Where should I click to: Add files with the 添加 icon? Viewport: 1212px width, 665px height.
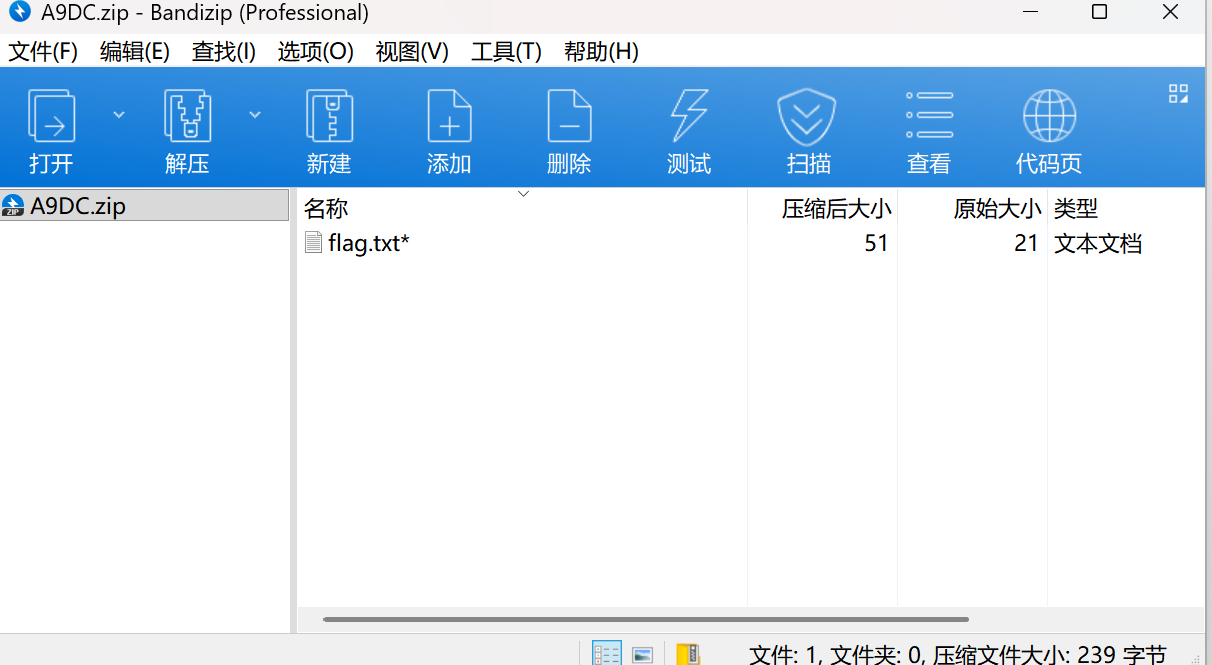(449, 116)
